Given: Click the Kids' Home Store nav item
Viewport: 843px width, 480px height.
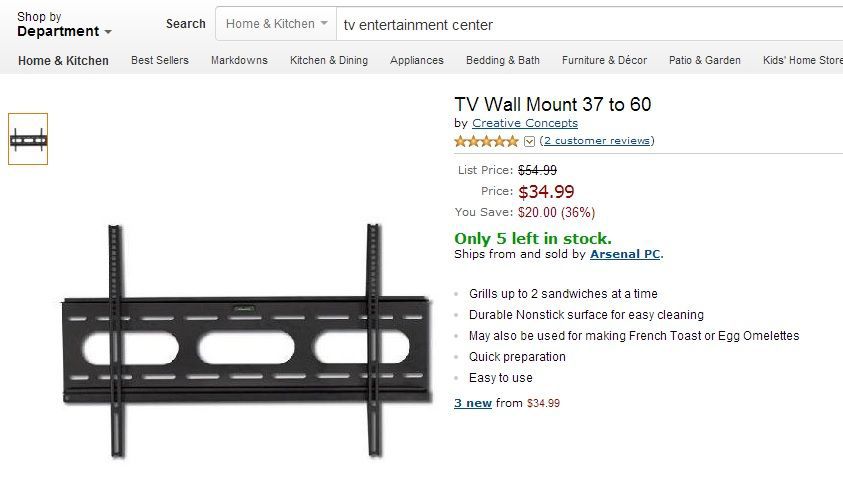Looking at the screenshot, I should pos(802,60).
